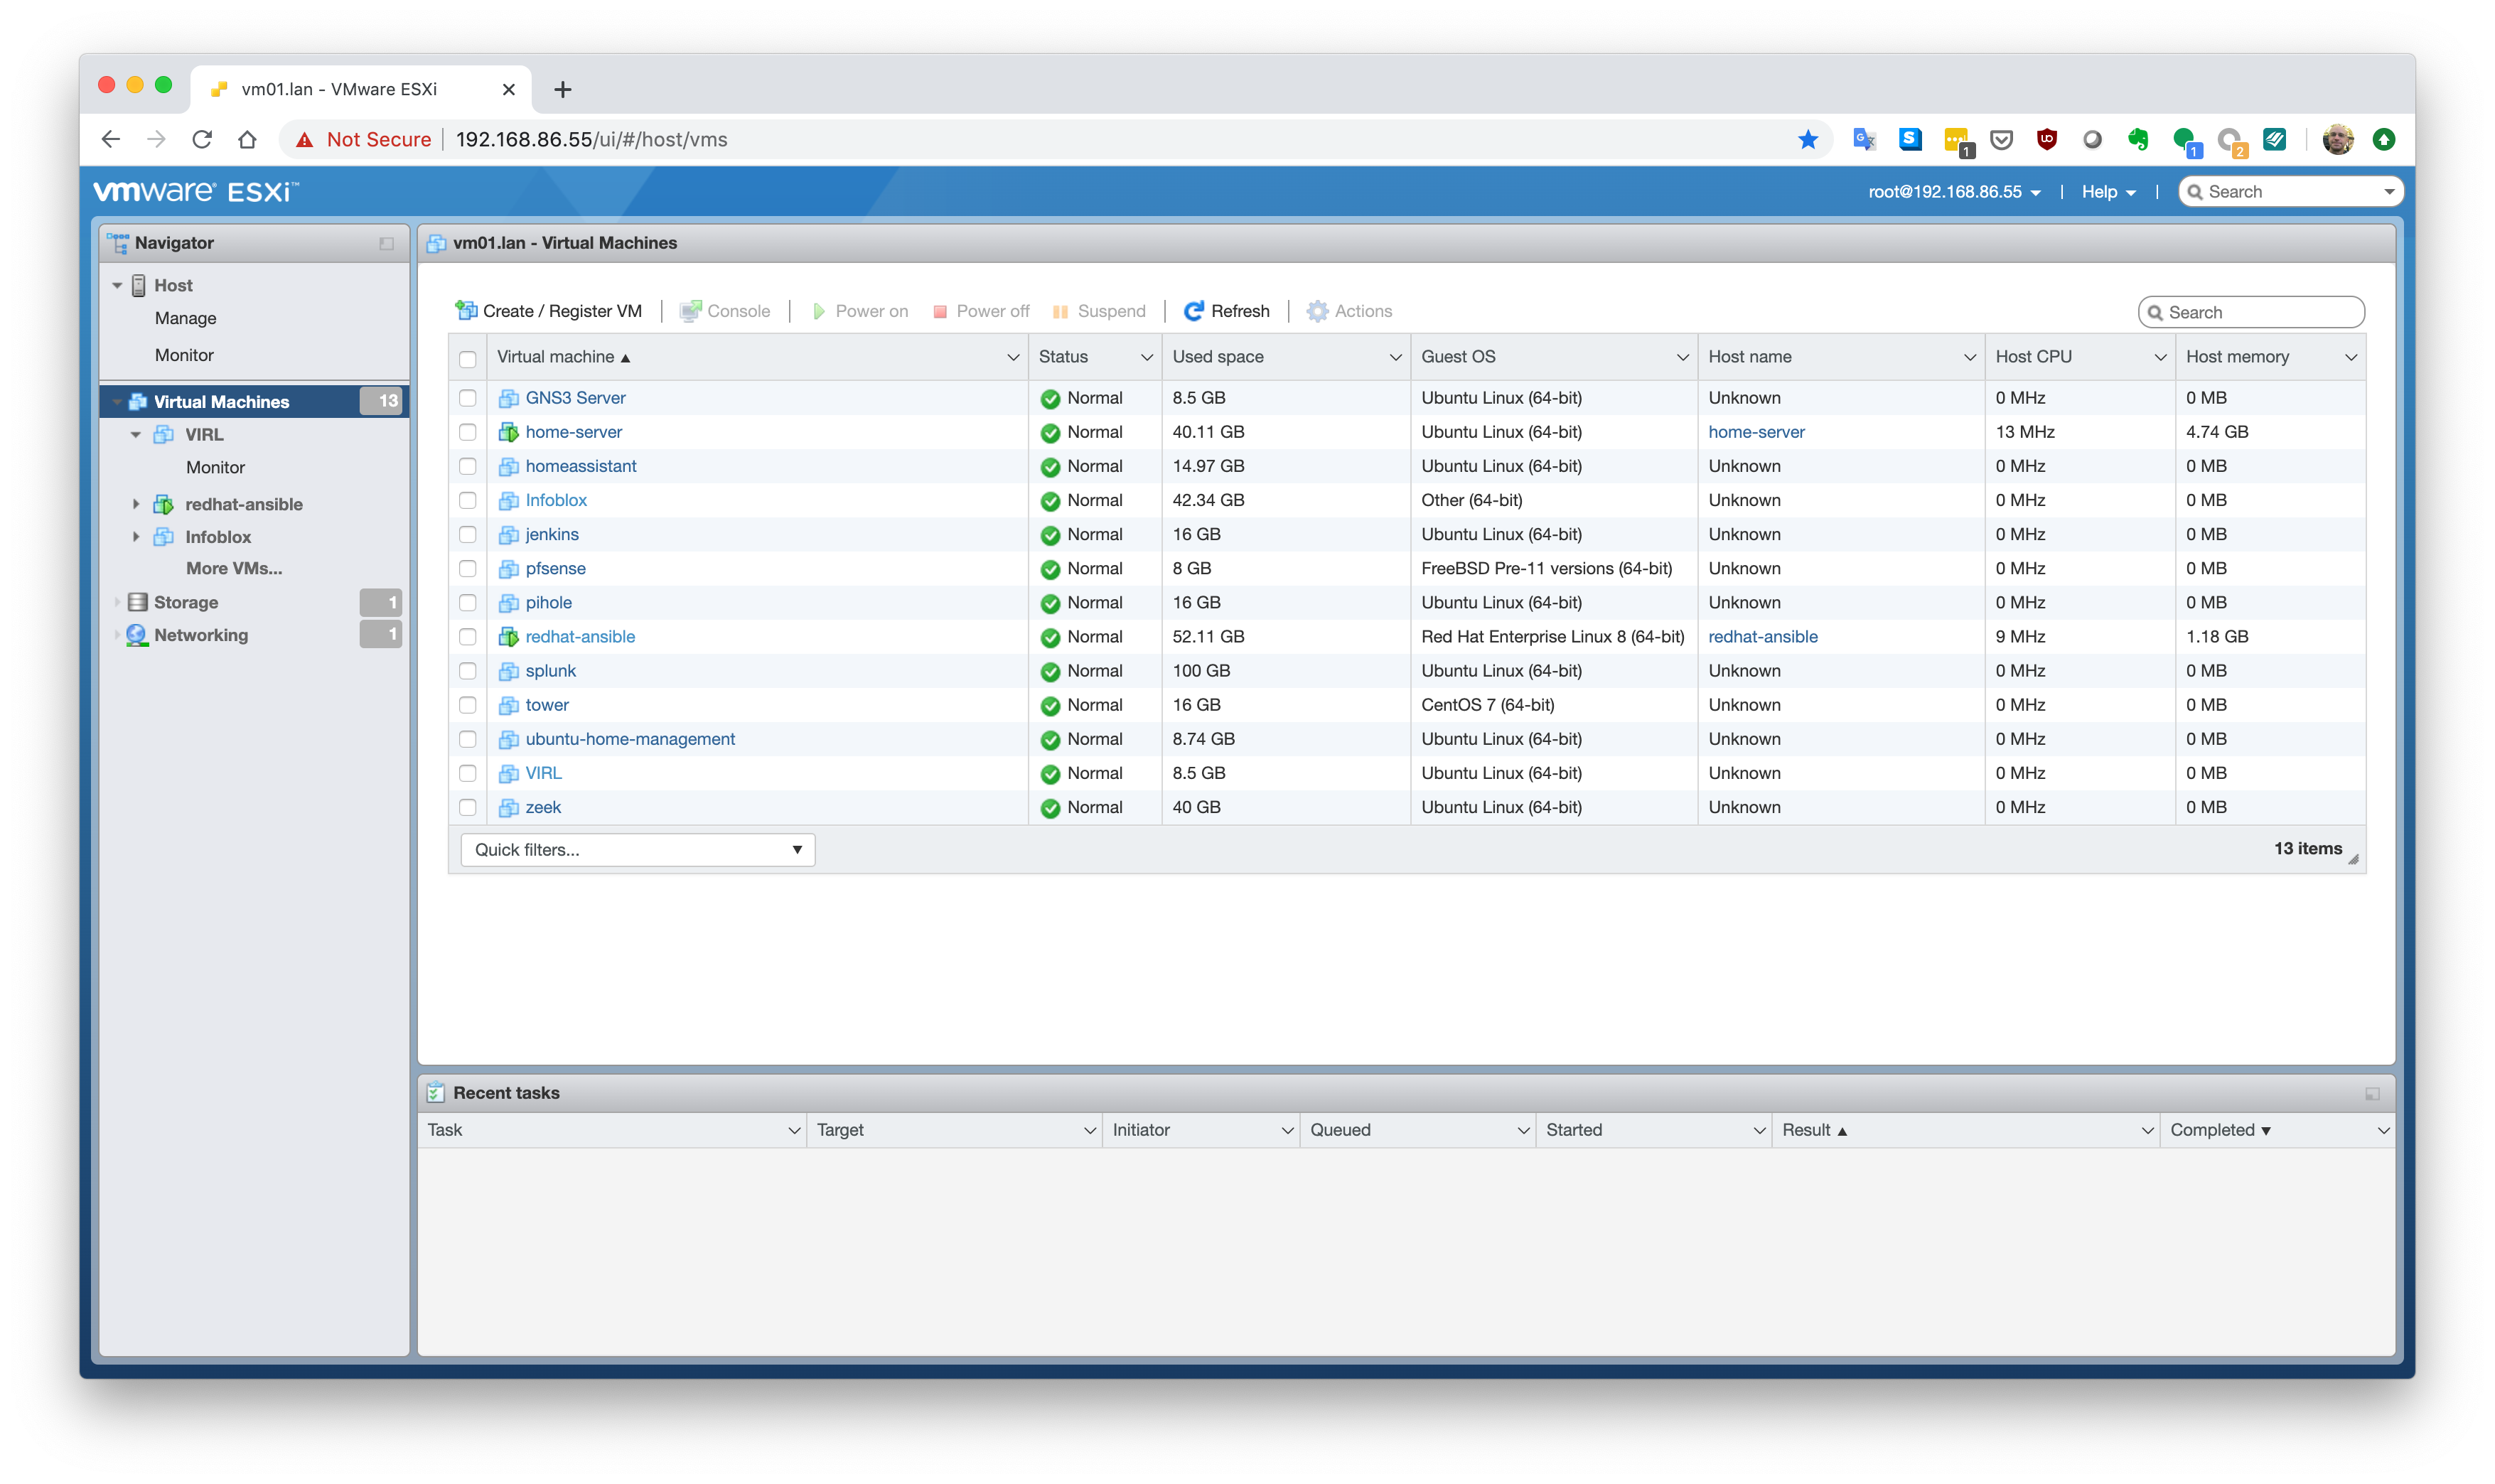Switch to the vm01.lan VMware ESXi browser tab
2495x1484 pixels.
(362, 89)
